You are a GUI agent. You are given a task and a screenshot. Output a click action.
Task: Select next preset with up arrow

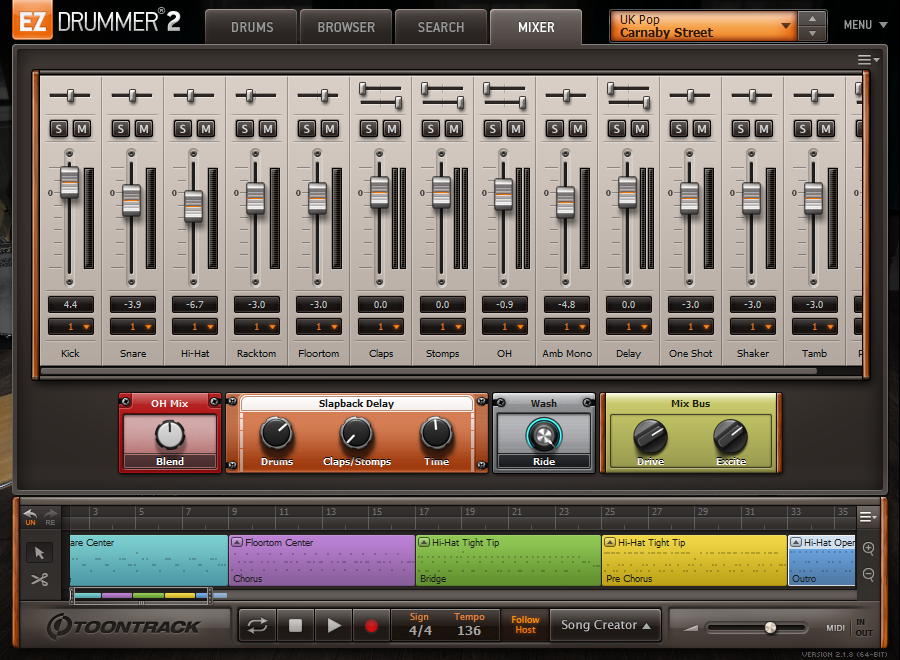[812, 19]
